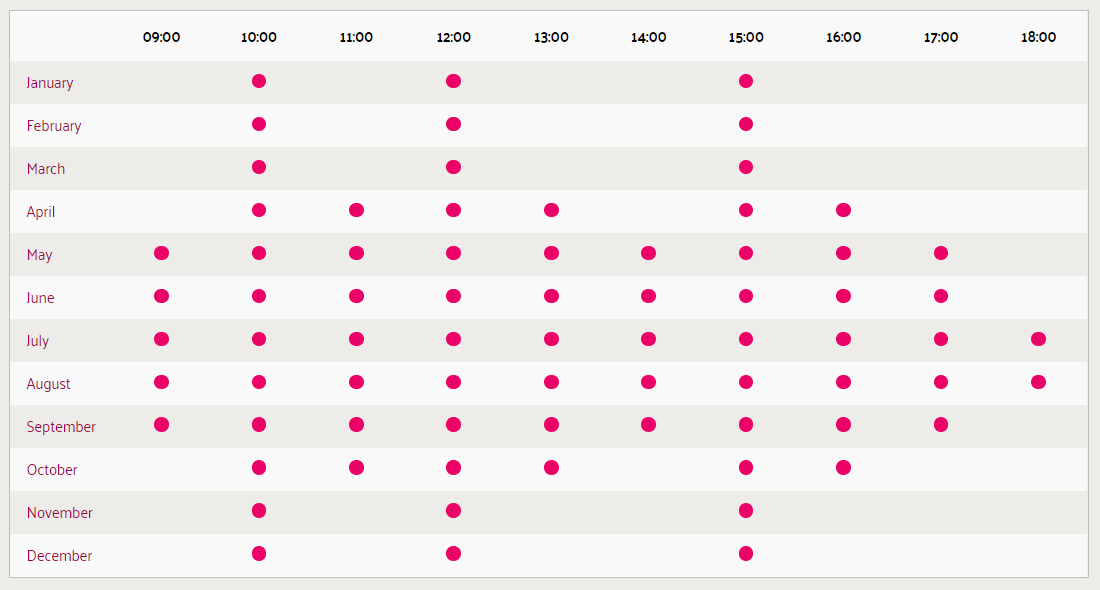Image resolution: width=1100 pixels, height=590 pixels.
Task: Click the November 12:00 dot
Action: click(x=454, y=511)
